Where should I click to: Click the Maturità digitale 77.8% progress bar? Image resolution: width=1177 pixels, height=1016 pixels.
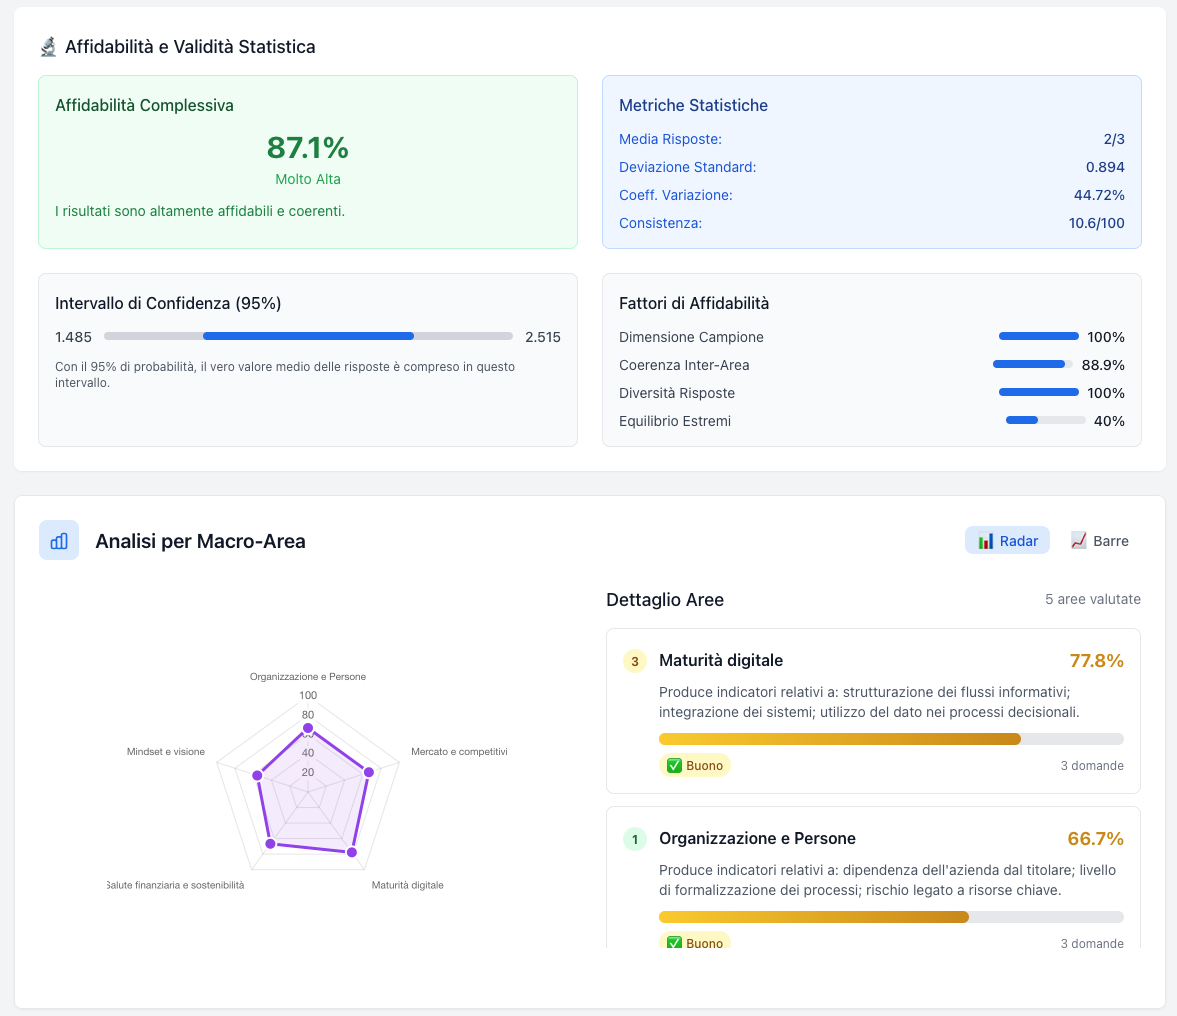[x=891, y=739]
